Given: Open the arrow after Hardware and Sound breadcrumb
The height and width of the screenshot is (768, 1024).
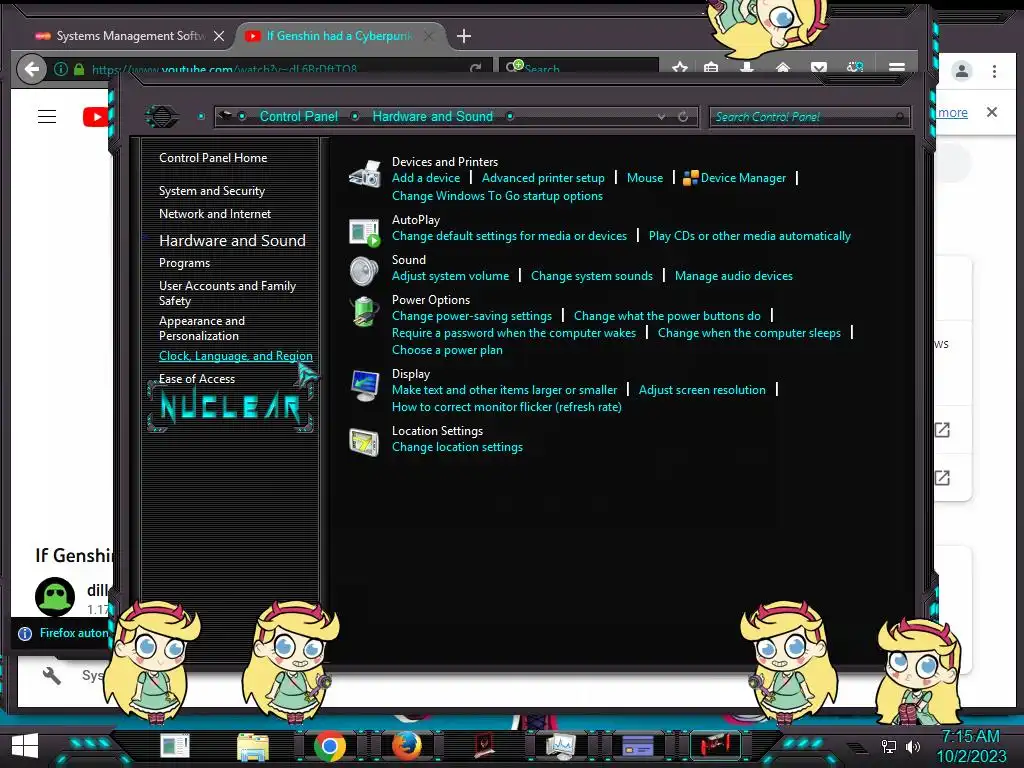Looking at the screenshot, I should point(510,117).
